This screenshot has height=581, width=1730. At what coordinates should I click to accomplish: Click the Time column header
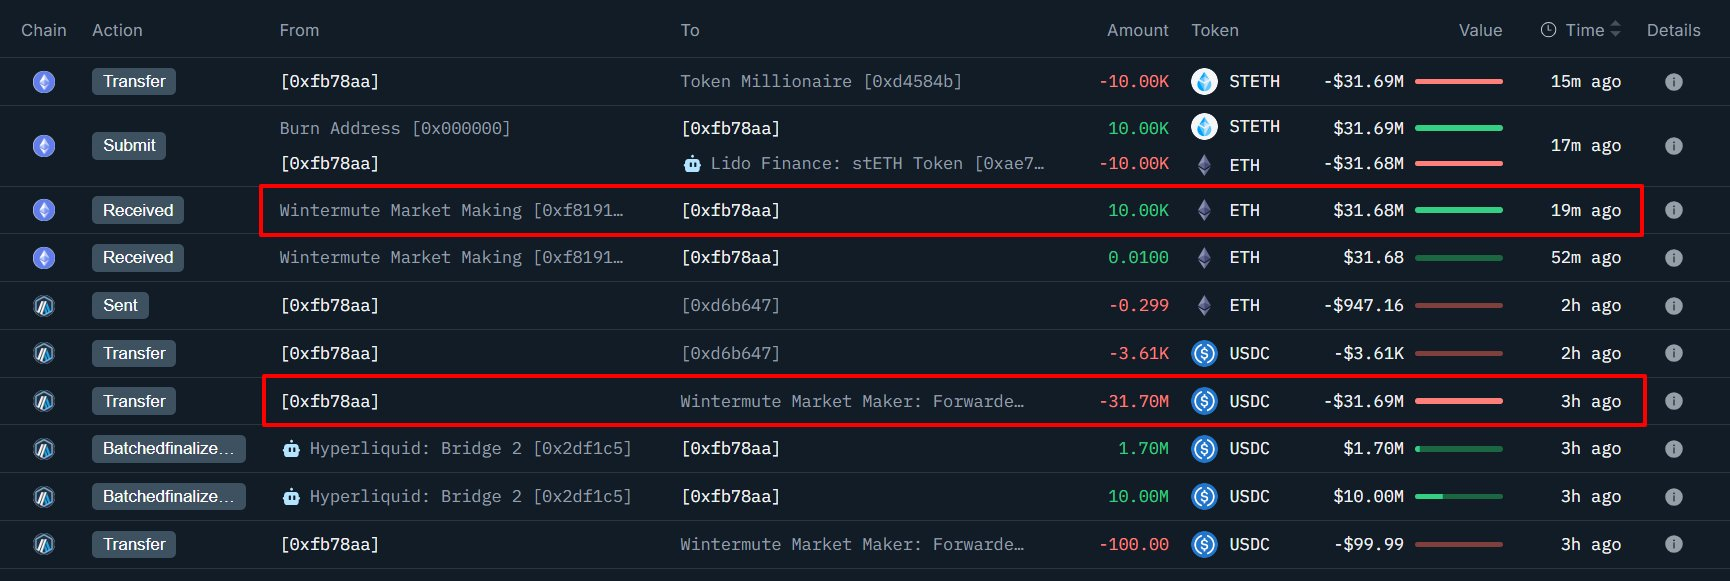[1584, 30]
